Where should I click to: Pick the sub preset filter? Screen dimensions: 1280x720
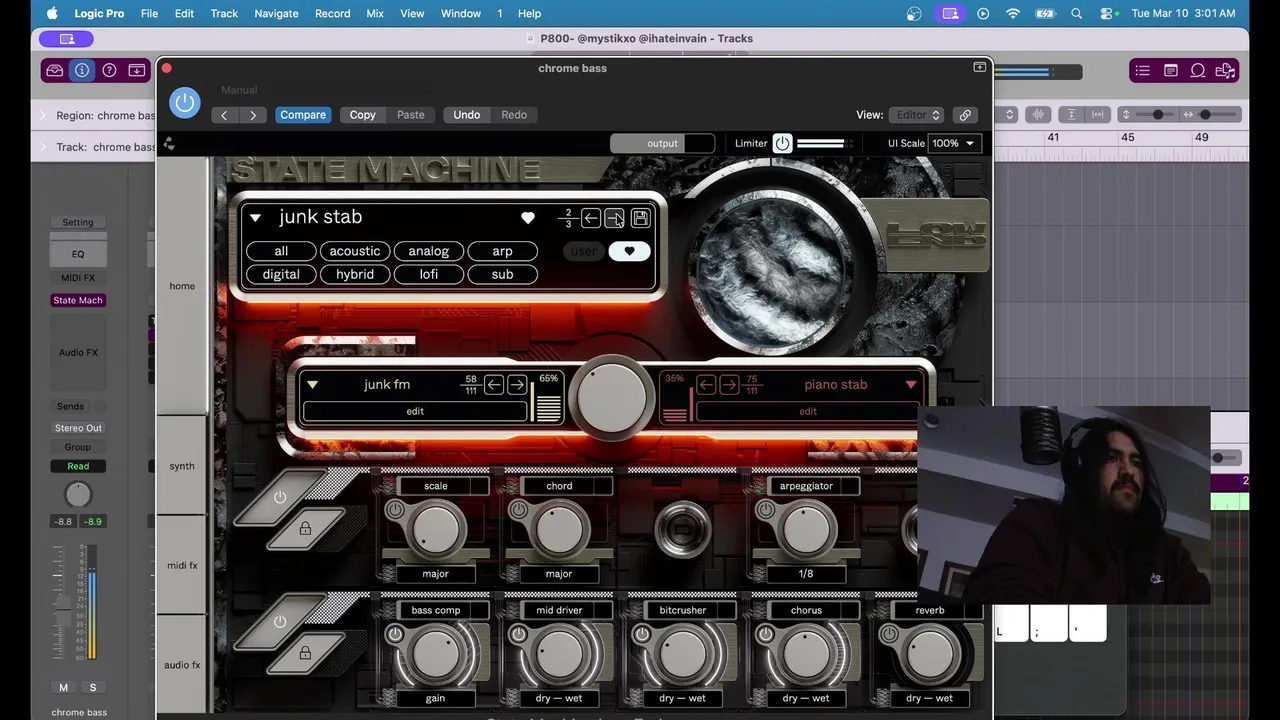[502, 274]
